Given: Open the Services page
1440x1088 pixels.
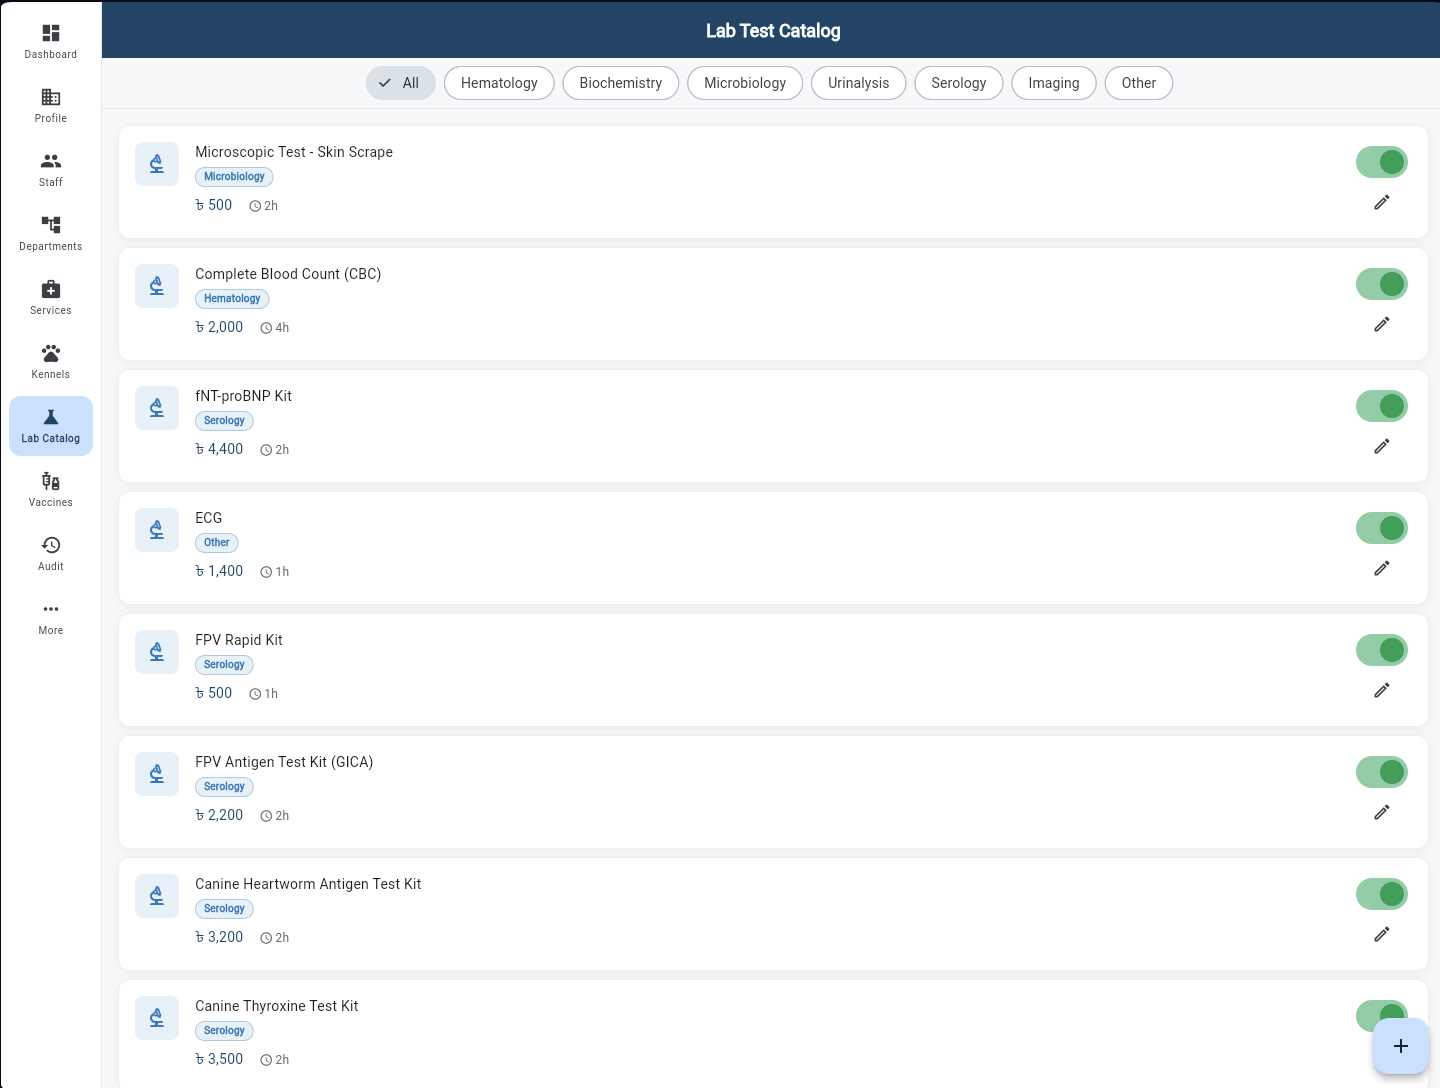Looking at the screenshot, I should 51,298.
